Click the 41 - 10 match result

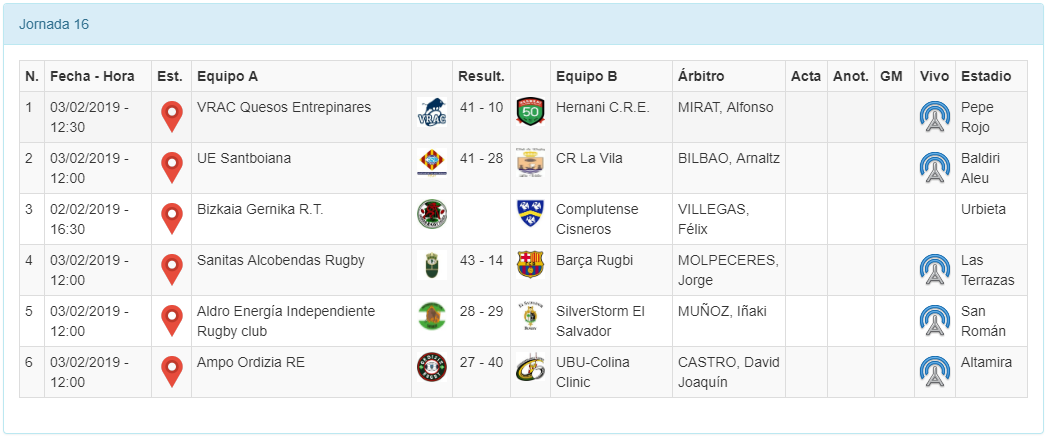click(481, 107)
